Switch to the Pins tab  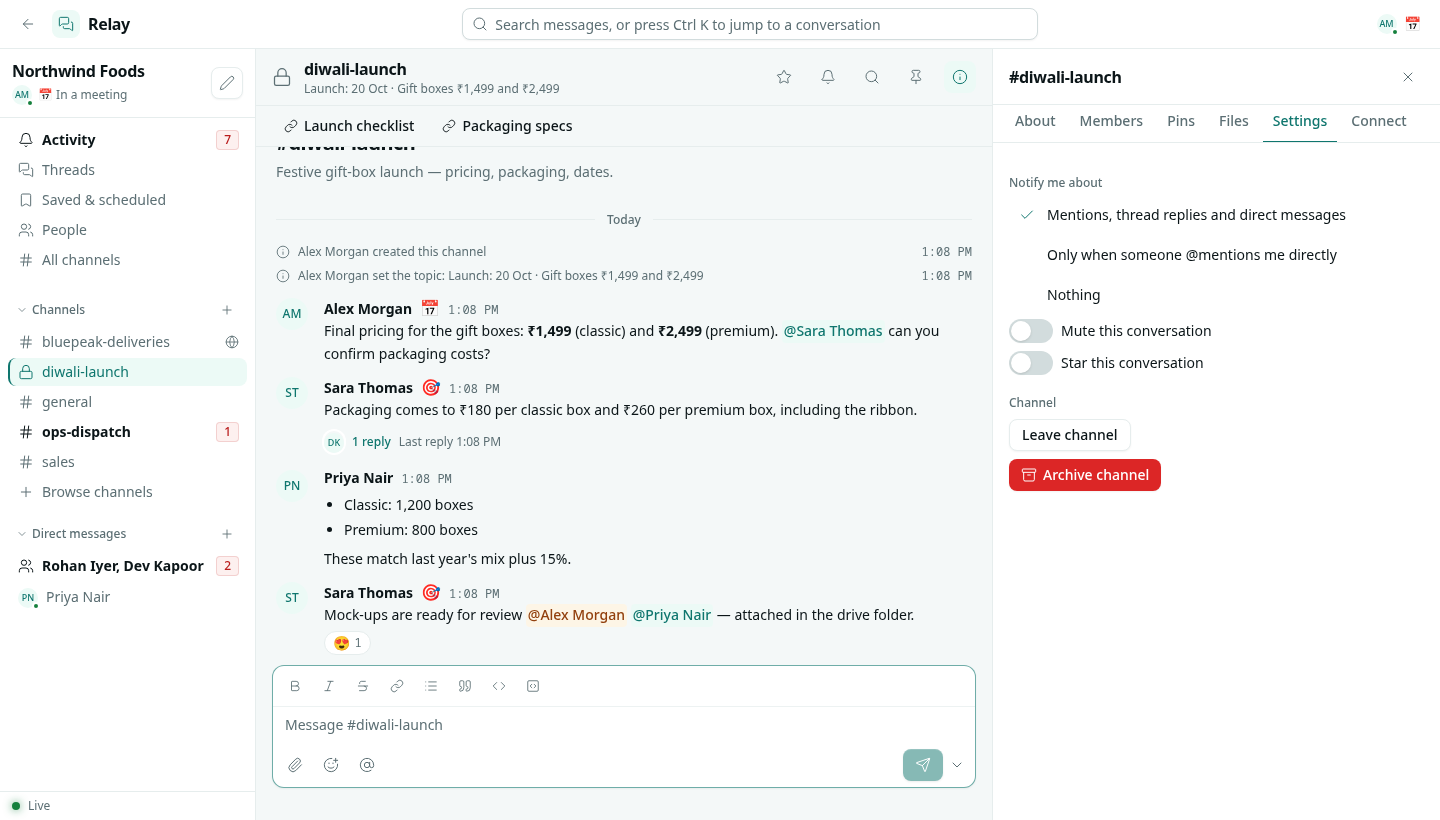click(x=1181, y=121)
